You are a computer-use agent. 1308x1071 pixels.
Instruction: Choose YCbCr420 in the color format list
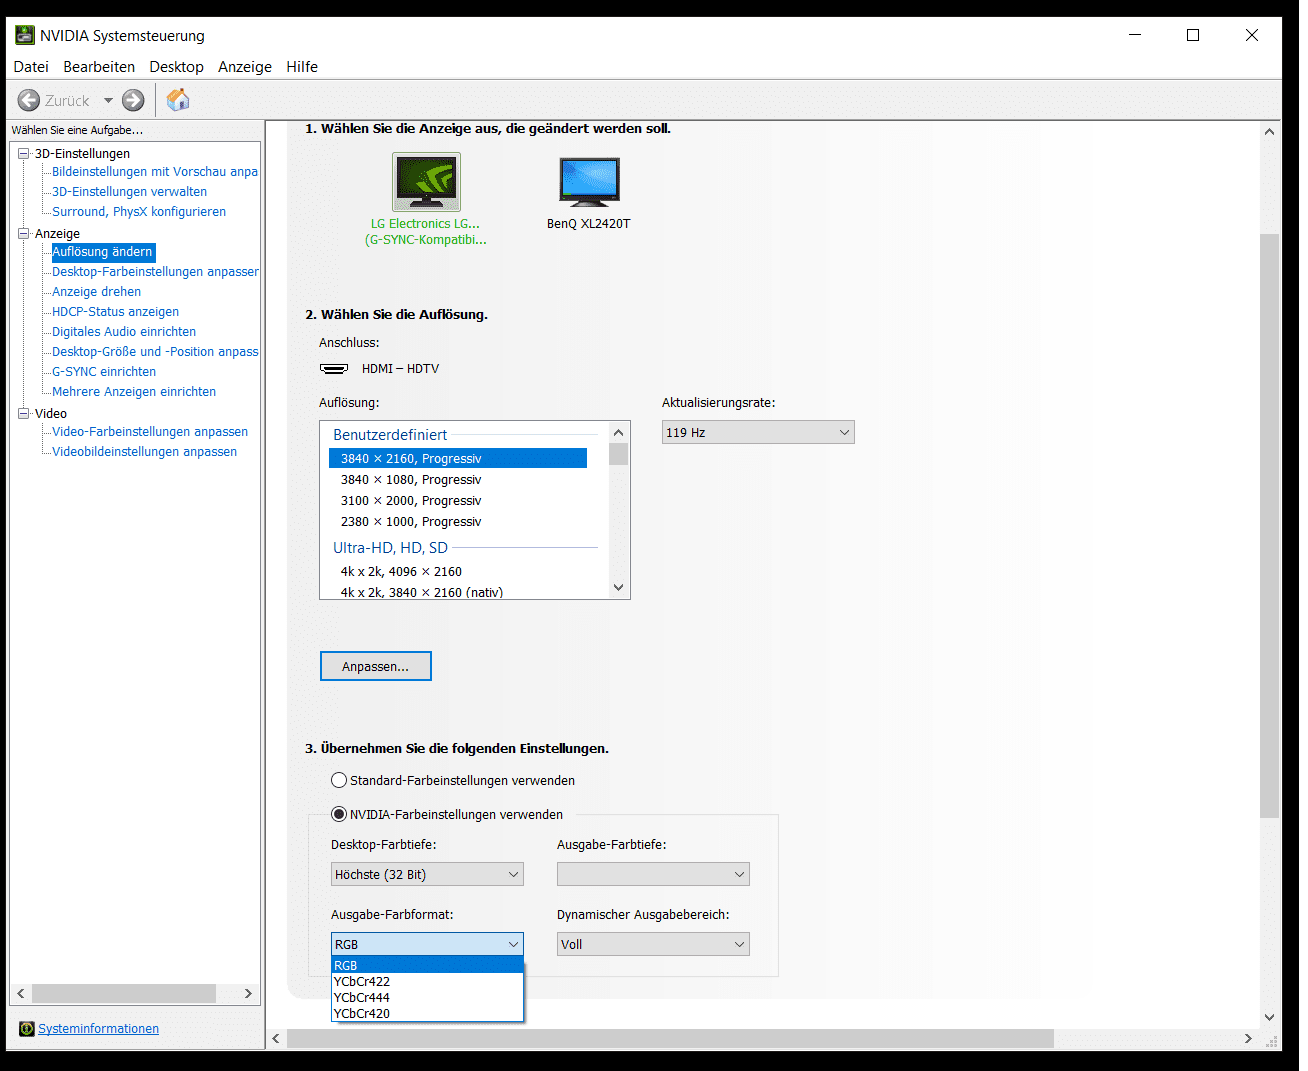(427, 1013)
